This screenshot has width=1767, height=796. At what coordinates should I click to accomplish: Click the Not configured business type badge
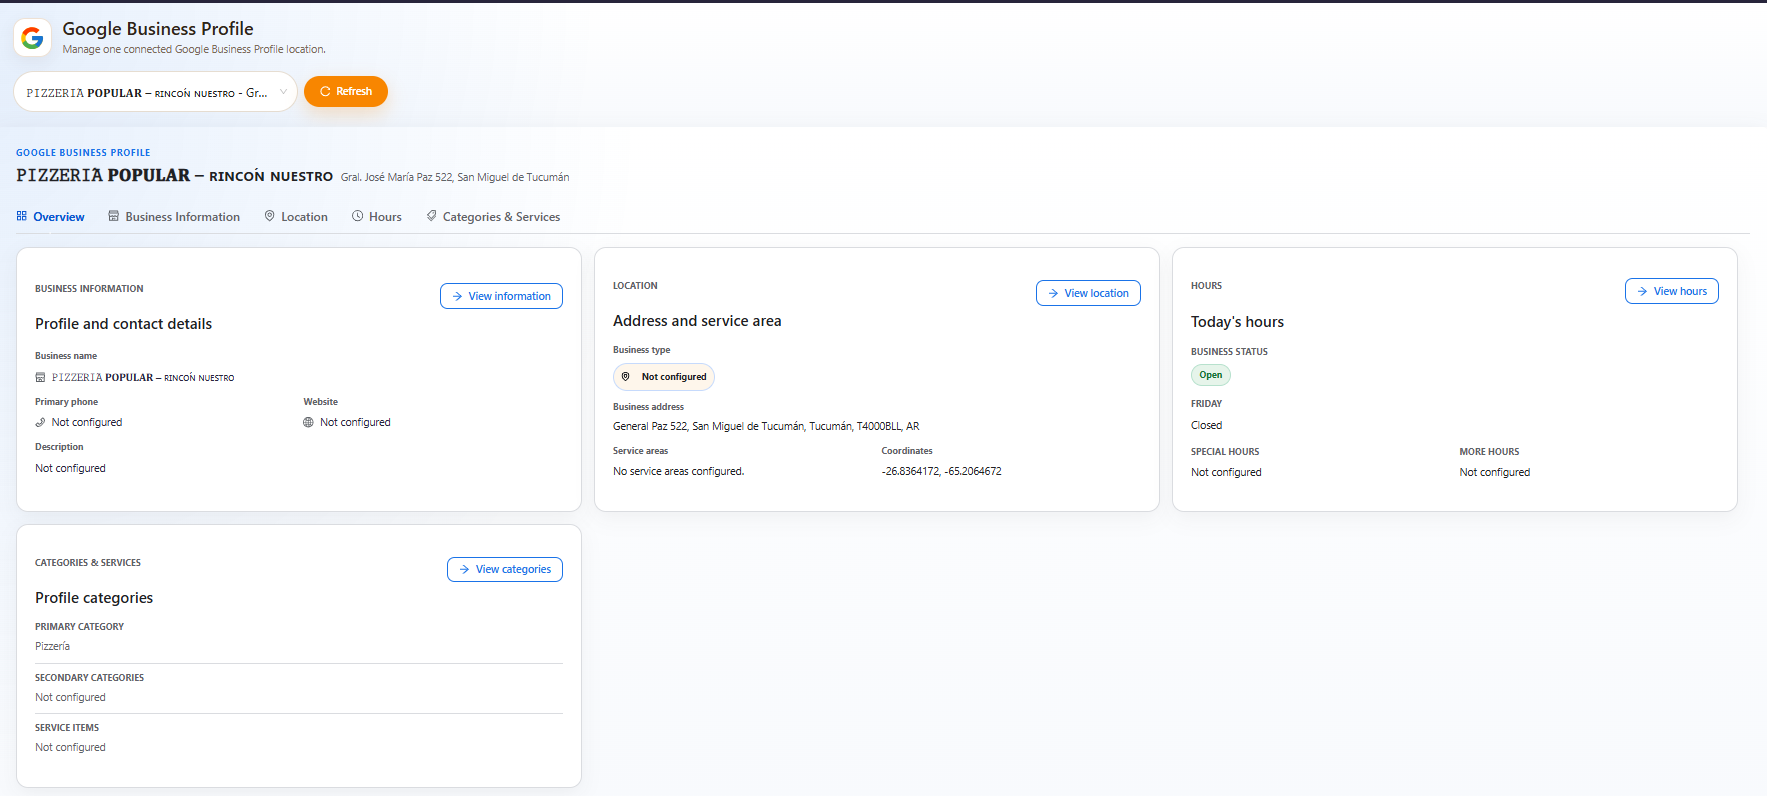pos(664,377)
